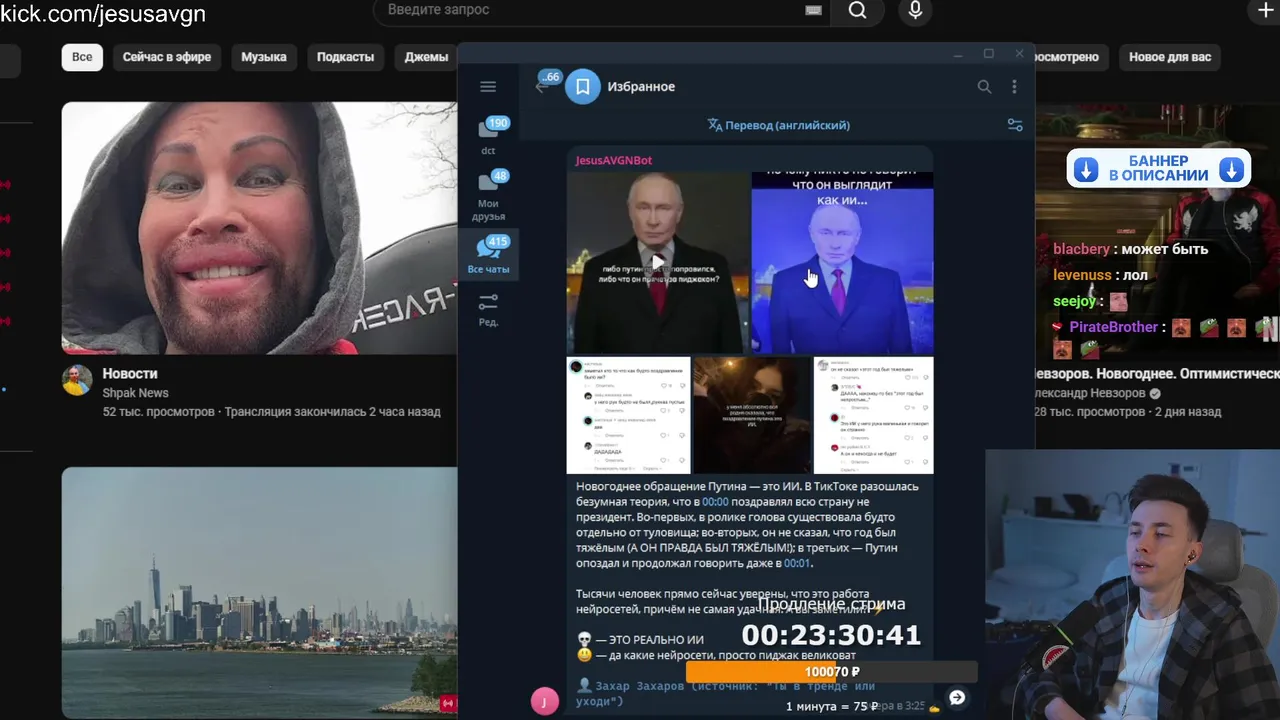The image size is (1280, 720).
Task: Search within the Избранное chat
Action: pos(984,87)
